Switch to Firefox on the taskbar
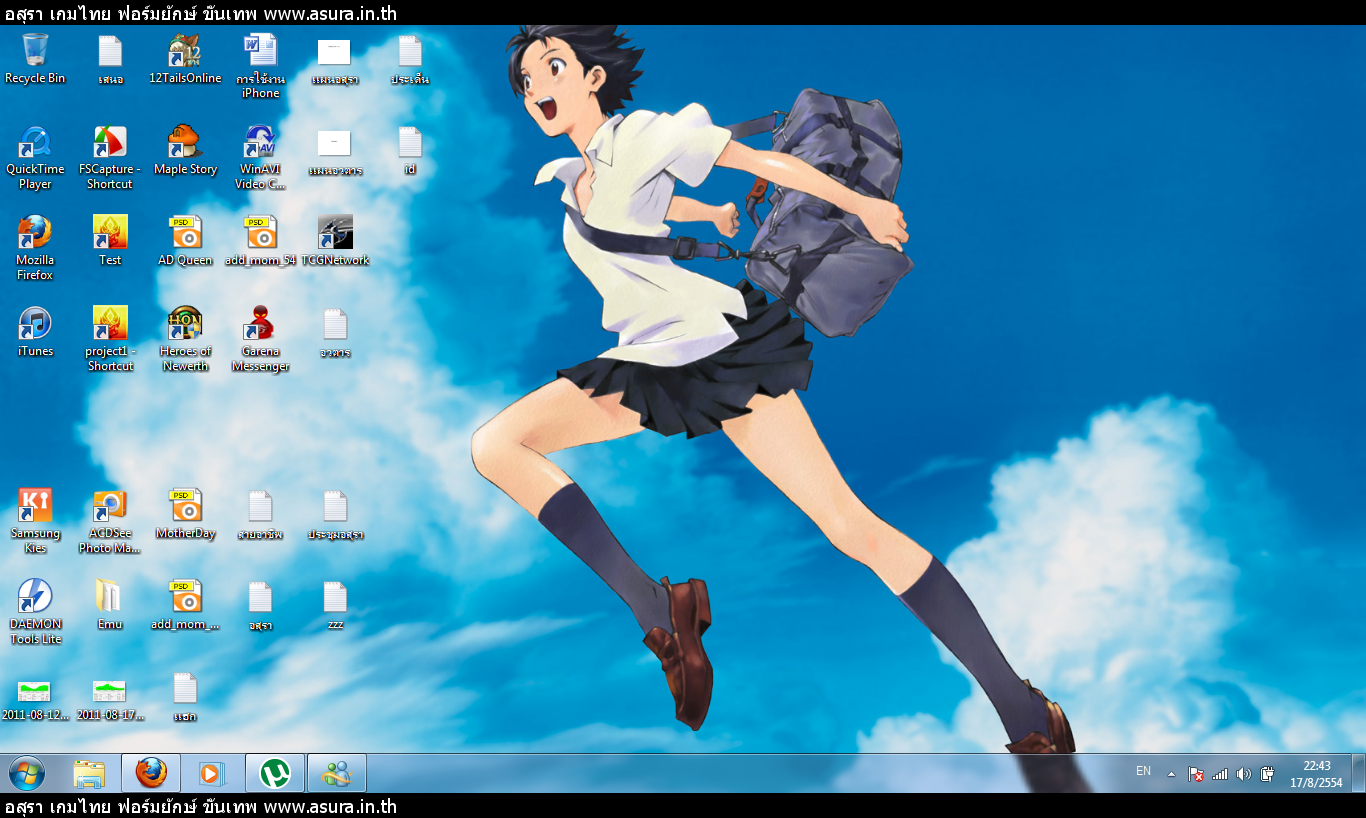Screen dimensions: 1366x818 coord(151,773)
